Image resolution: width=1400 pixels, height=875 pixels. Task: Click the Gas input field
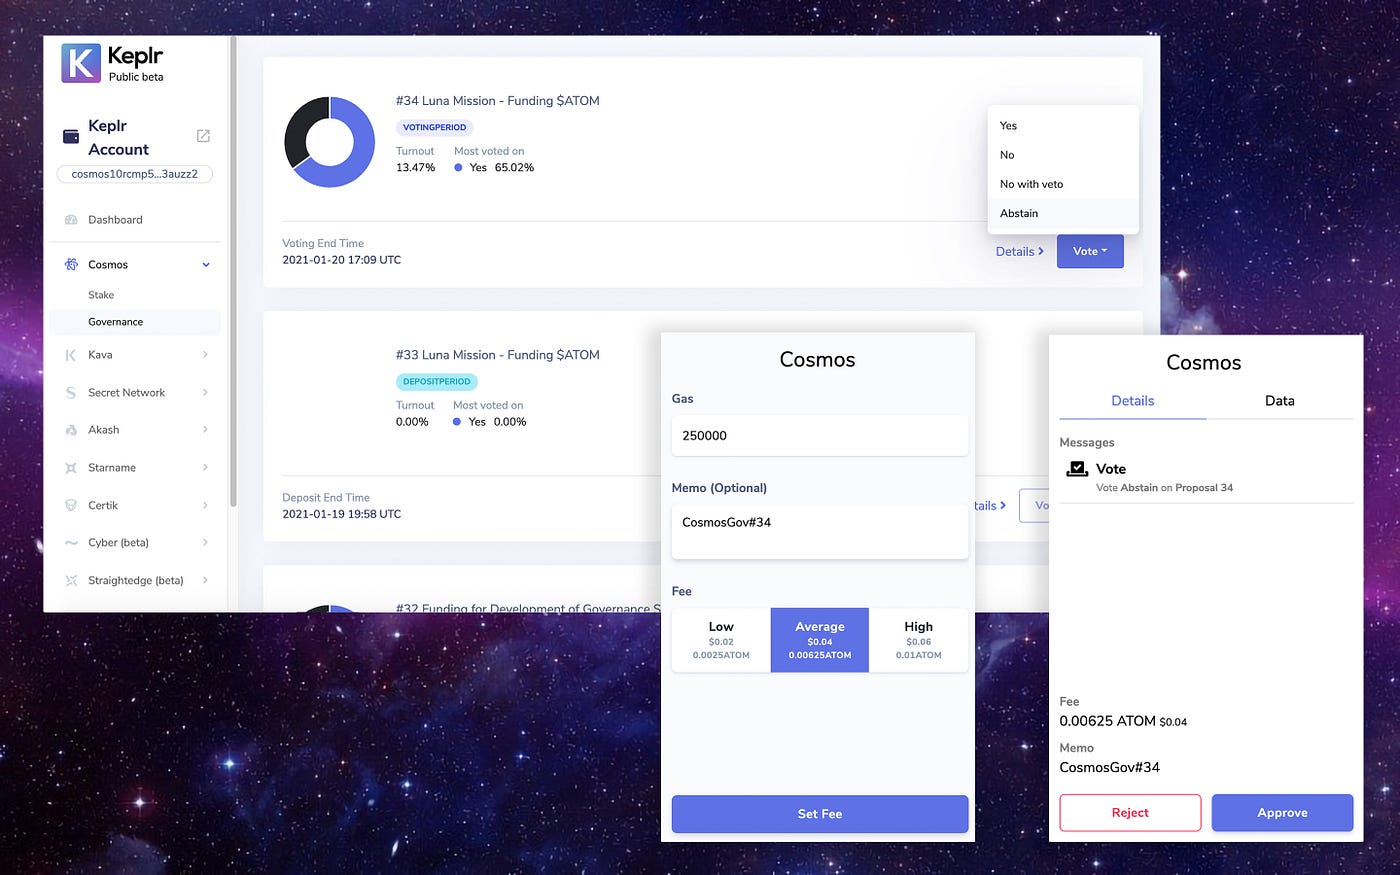coord(820,436)
